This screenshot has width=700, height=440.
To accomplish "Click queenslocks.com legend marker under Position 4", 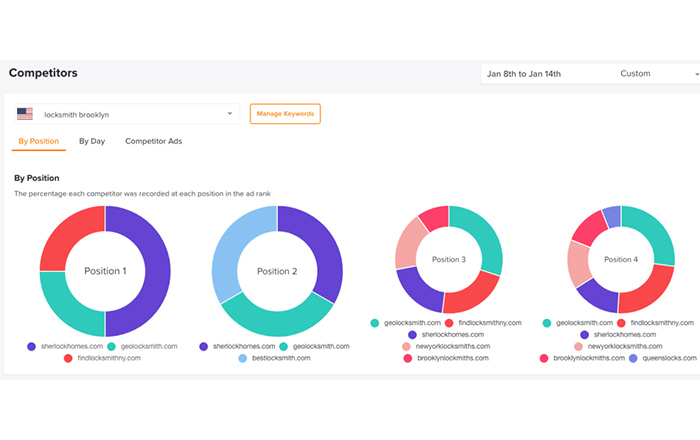I will [633, 358].
